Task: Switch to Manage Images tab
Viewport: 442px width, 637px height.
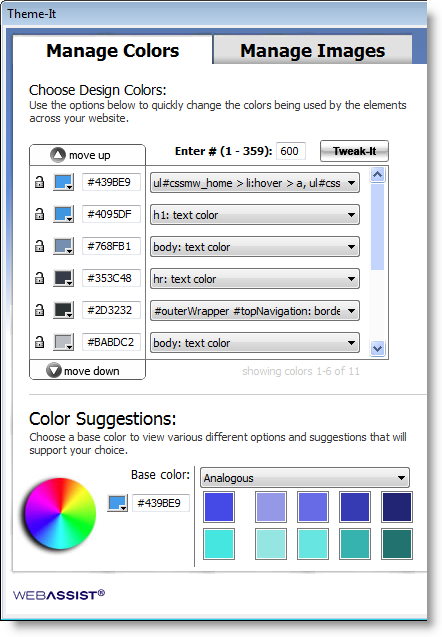Action: click(312, 50)
